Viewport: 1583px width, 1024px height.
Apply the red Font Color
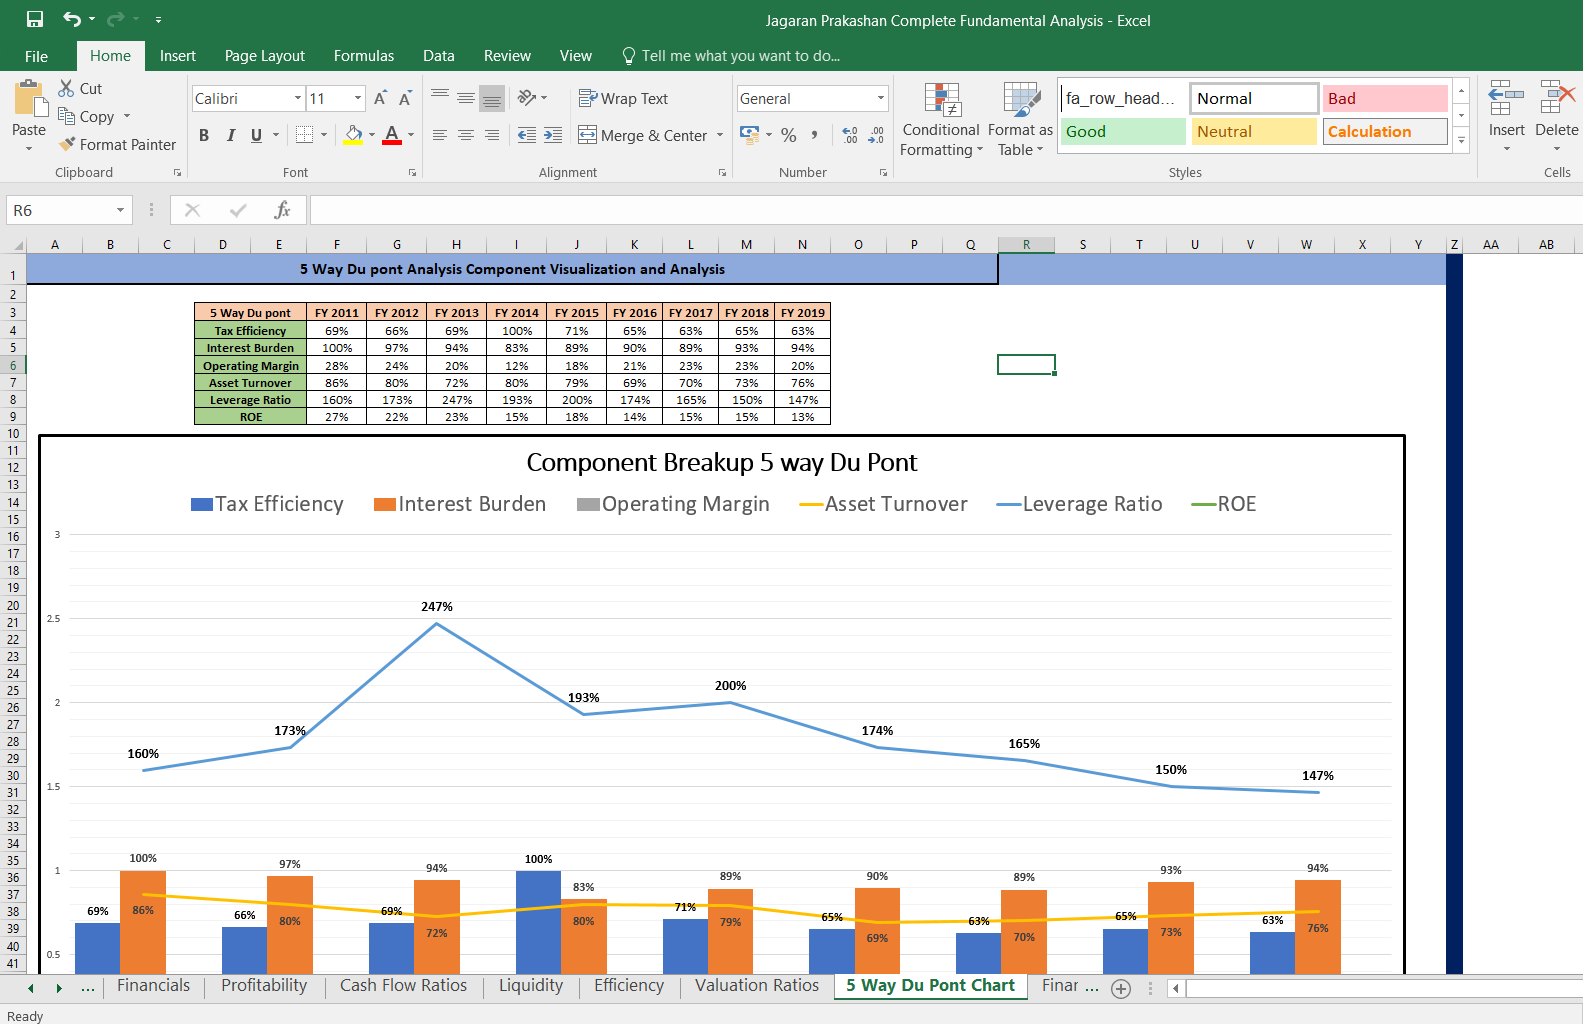(x=392, y=135)
